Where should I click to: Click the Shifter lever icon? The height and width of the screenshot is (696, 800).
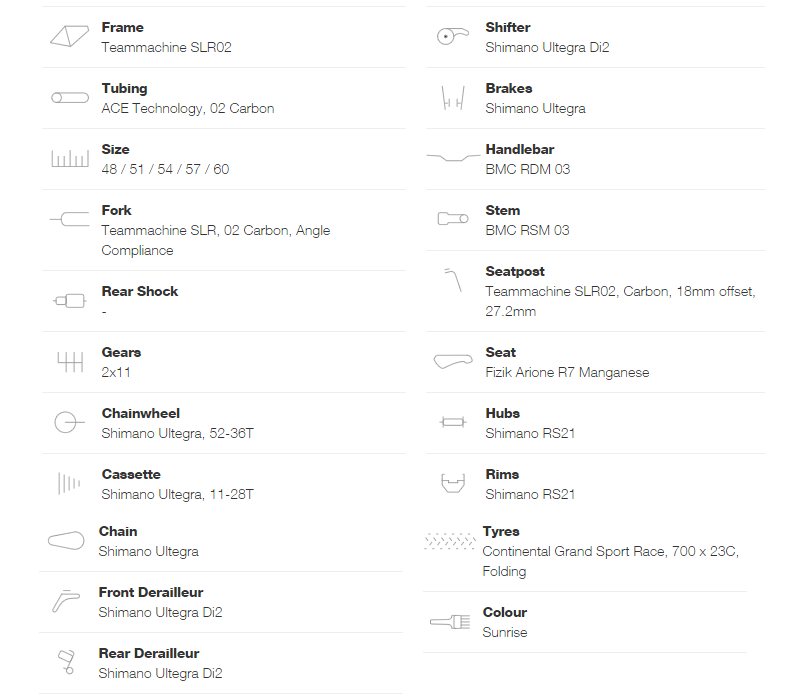pyautogui.click(x=453, y=36)
